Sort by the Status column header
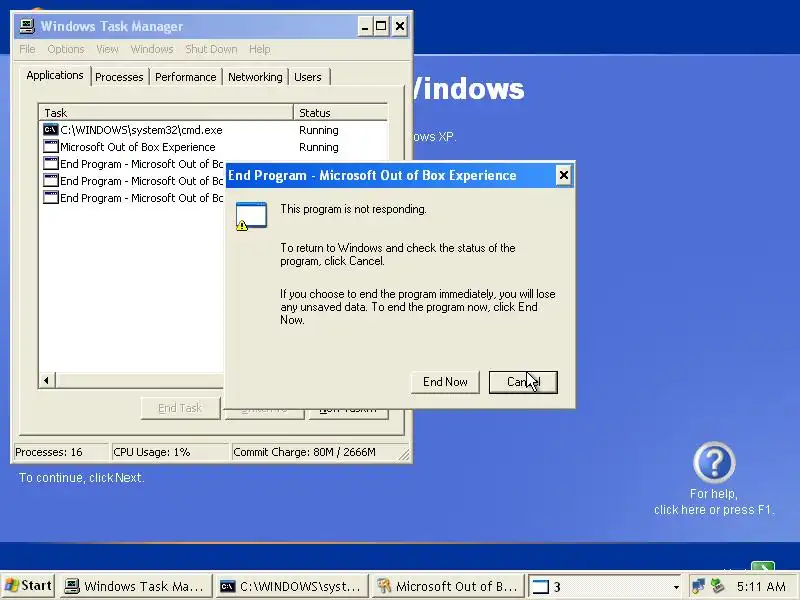The image size is (800, 600). tap(340, 113)
